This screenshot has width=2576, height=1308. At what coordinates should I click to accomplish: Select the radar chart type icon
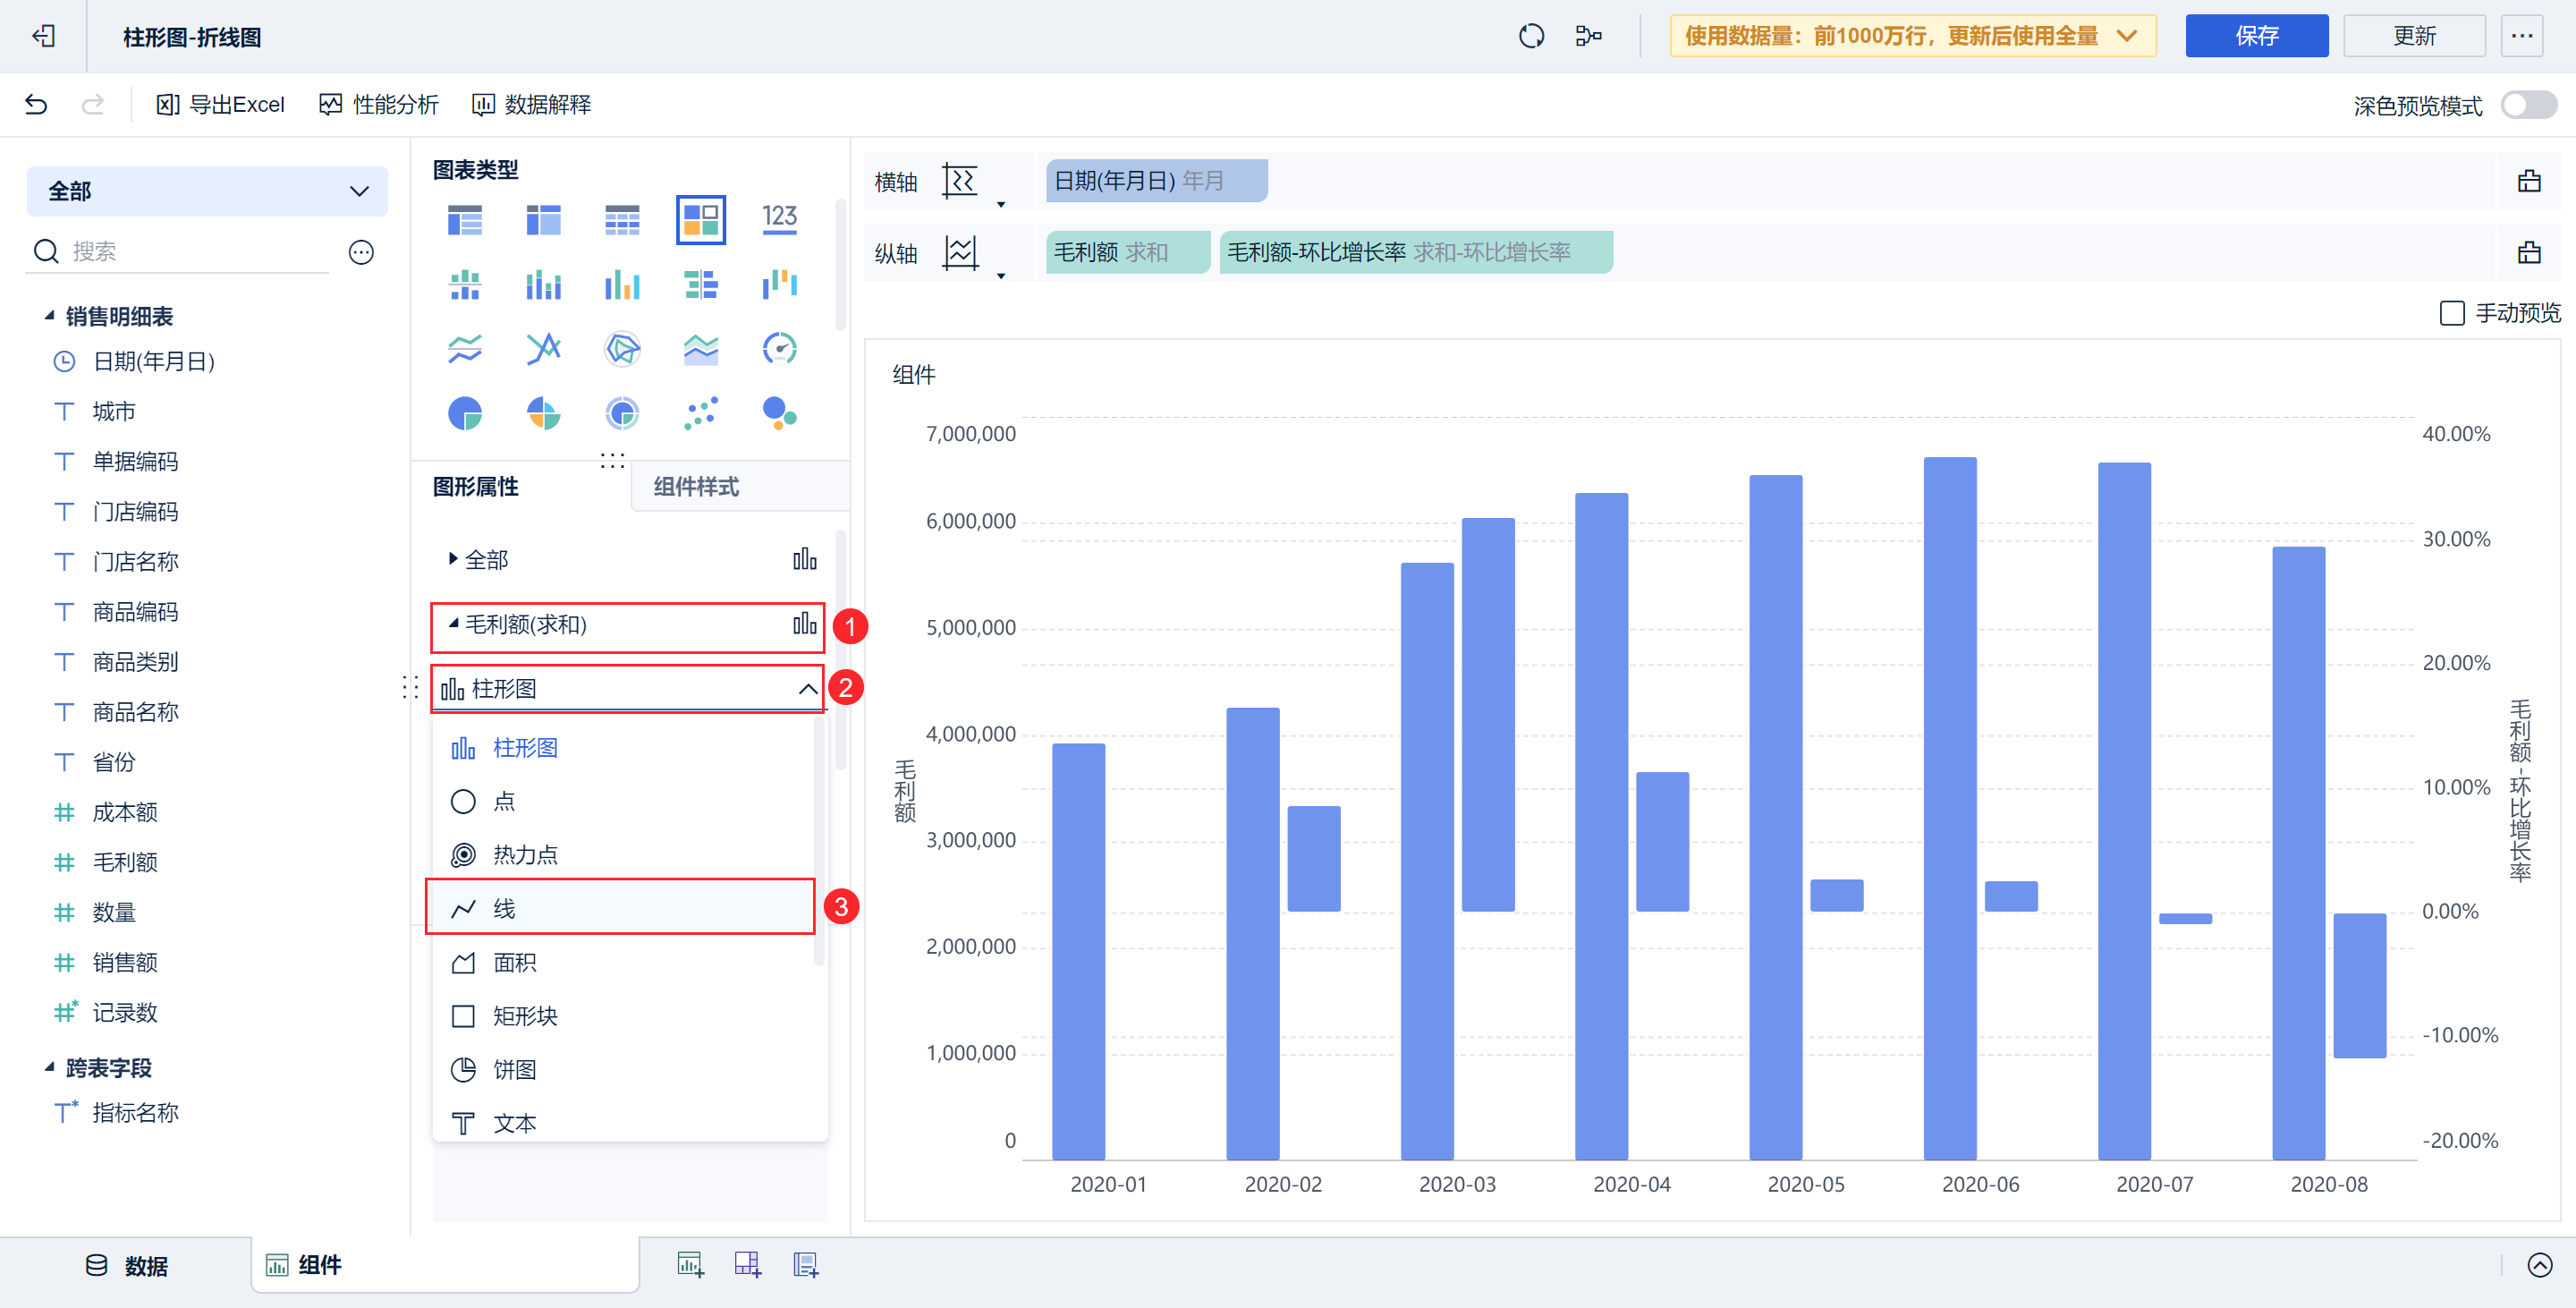622,349
